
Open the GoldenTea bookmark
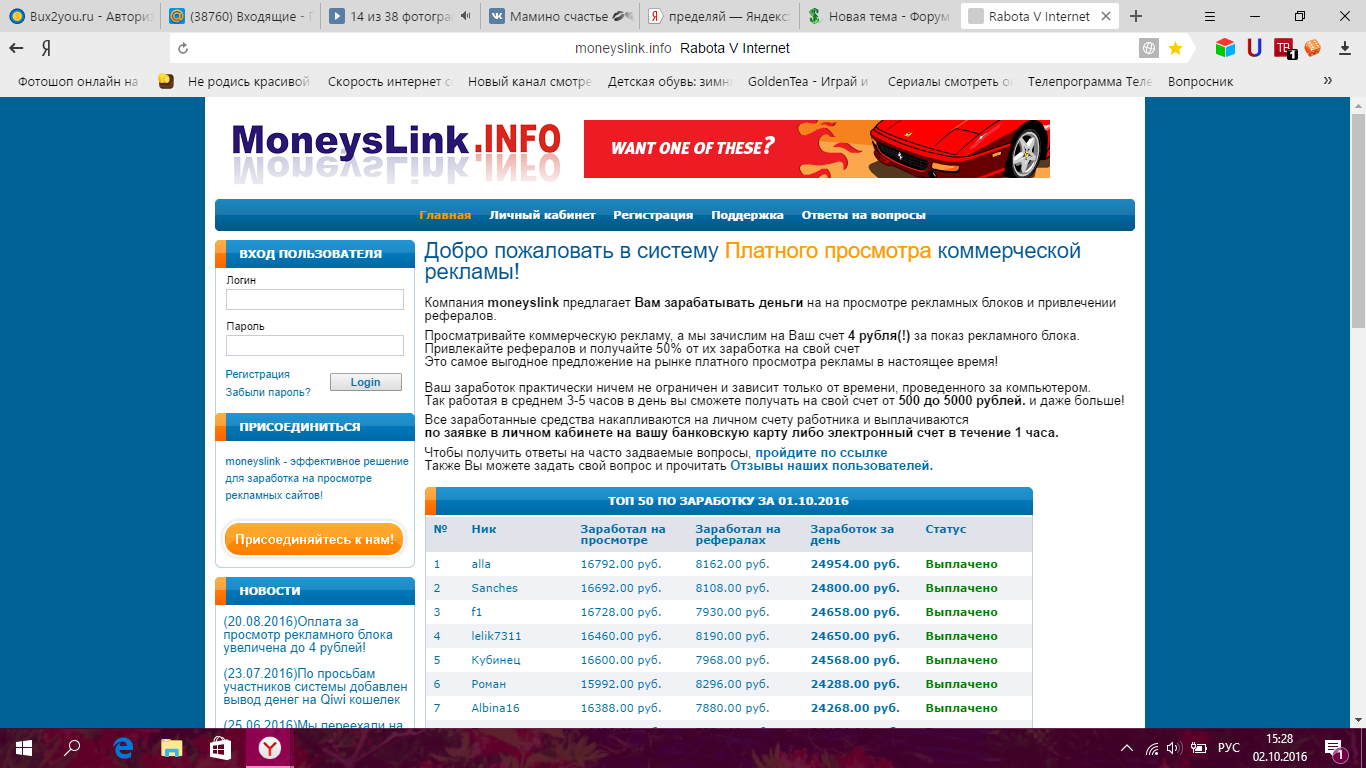pyautogui.click(x=808, y=82)
